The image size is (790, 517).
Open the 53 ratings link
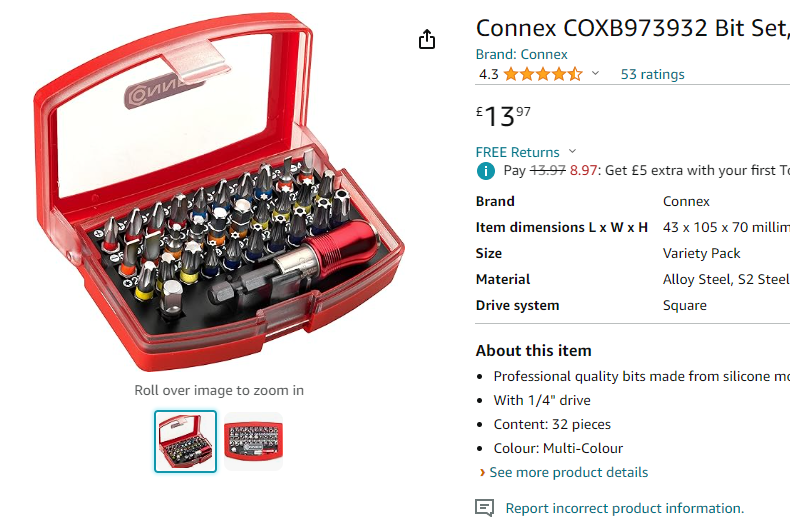(652, 74)
